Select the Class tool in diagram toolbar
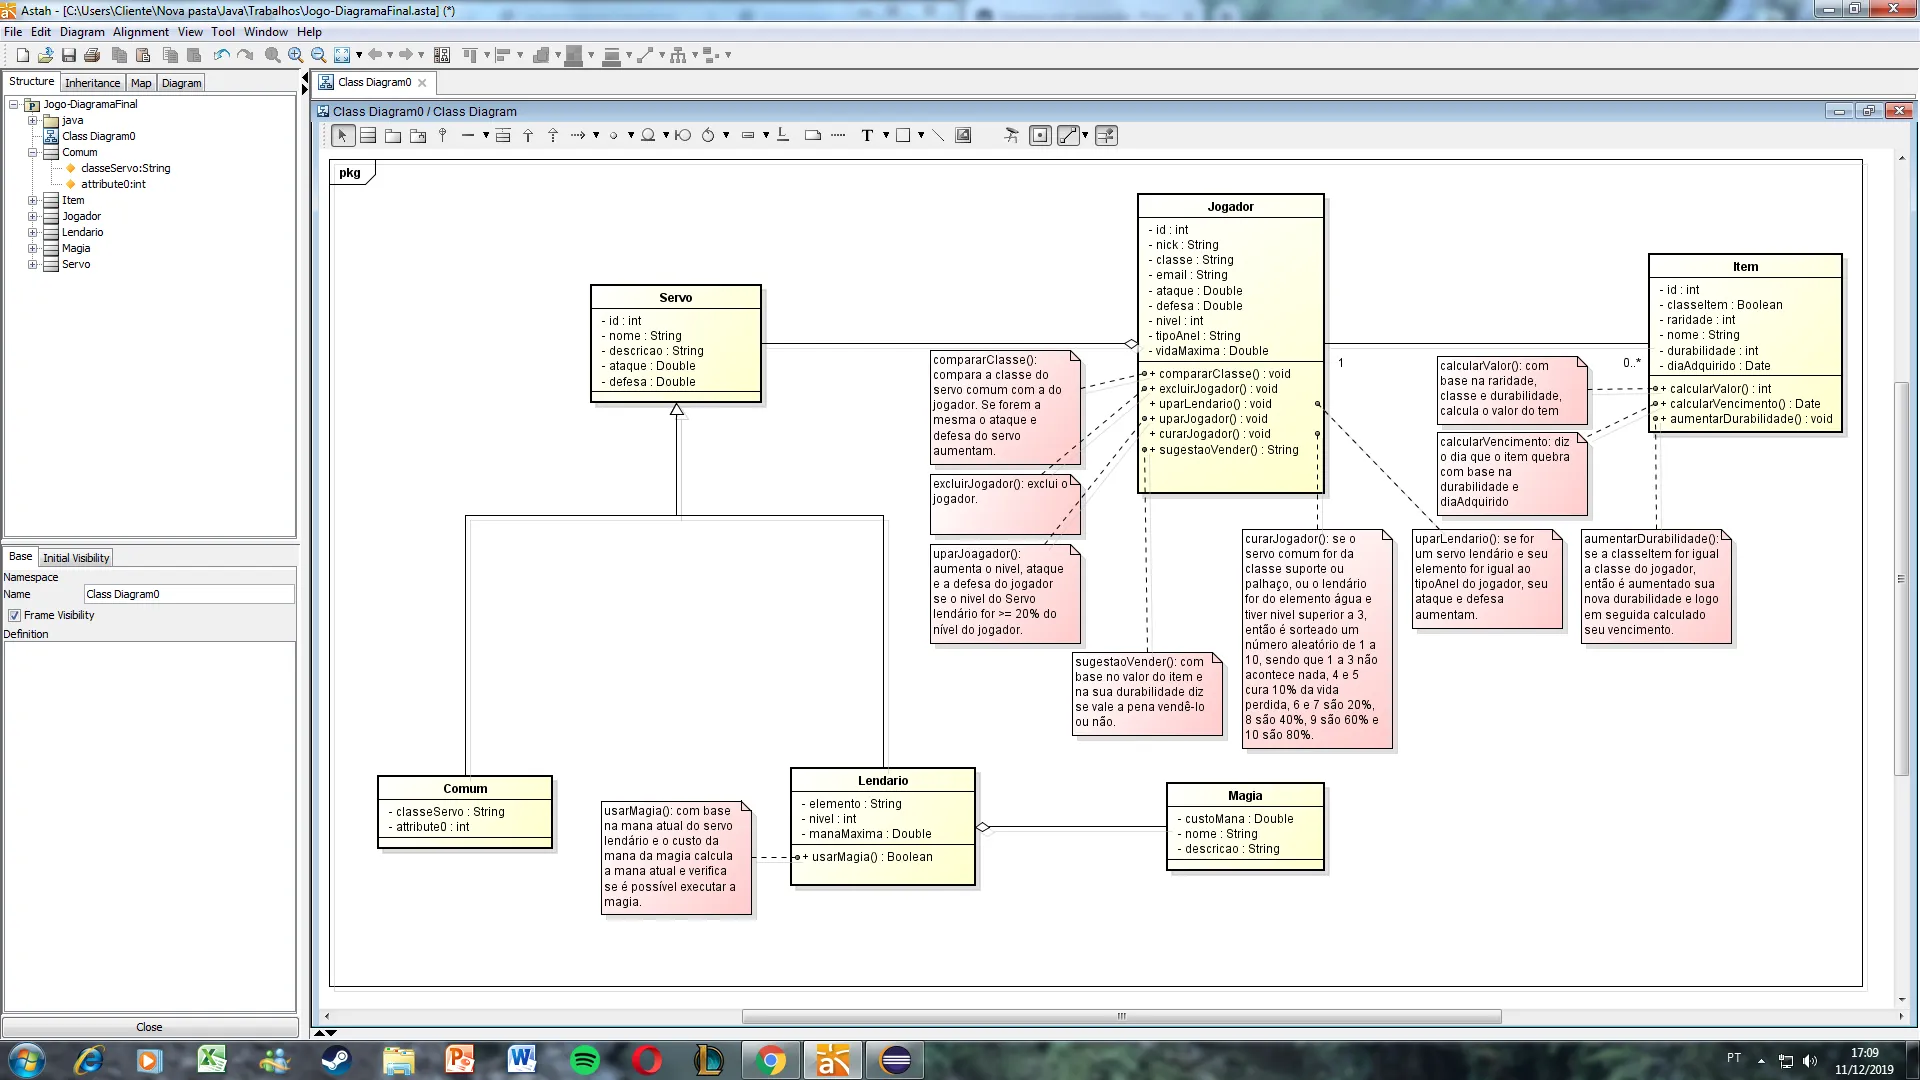1920x1080 pixels. [x=368, y=136]
